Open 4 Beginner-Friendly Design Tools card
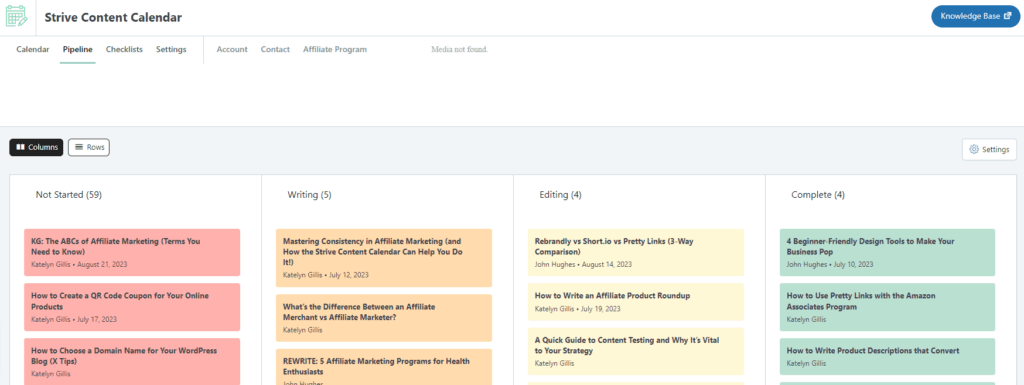The height and width of the screenshot is (385, 1024). click(x=888, y=253)
